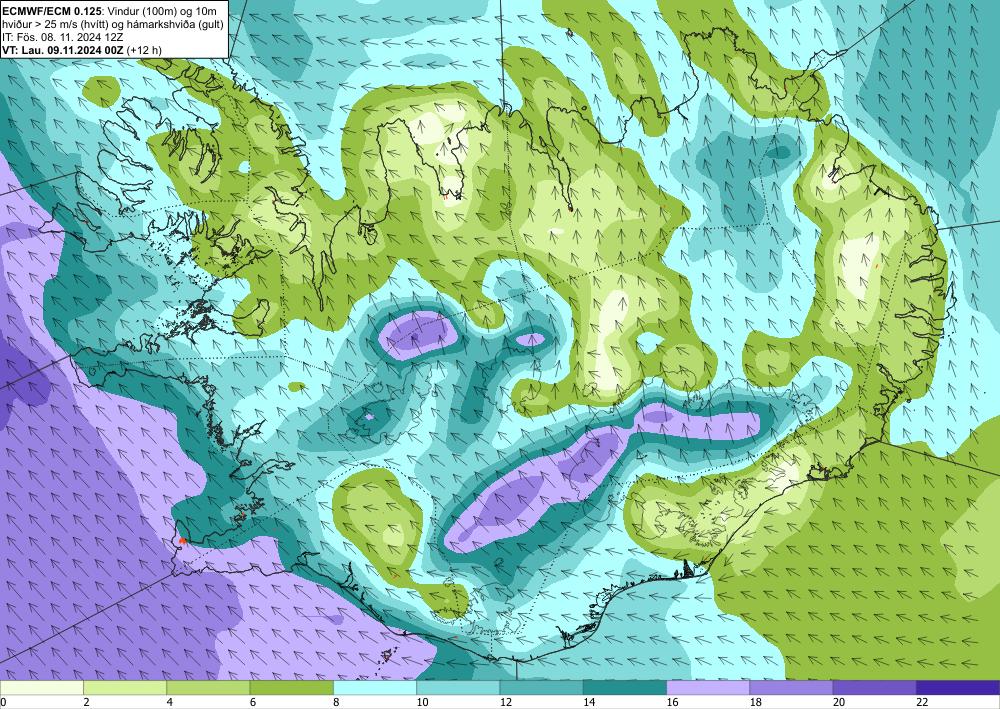The width and height of the screenshot is (1000, 709).
Task: Click the 20–22 m/s violet legend swatch
Action: tap(875, 688)
